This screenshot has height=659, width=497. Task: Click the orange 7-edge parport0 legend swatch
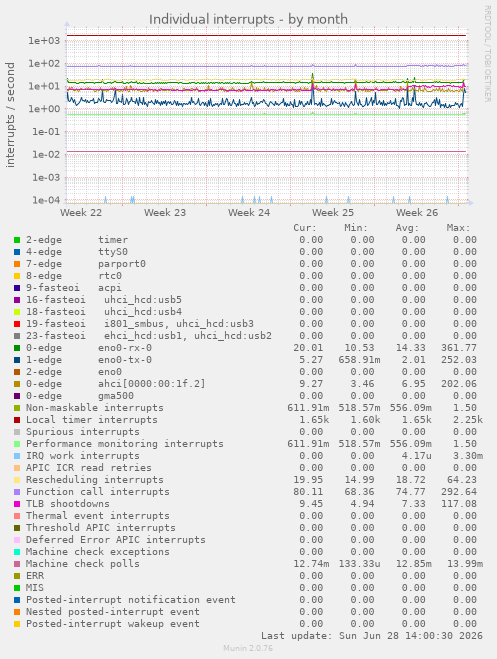pyautogui.click(x=17, y=264)
